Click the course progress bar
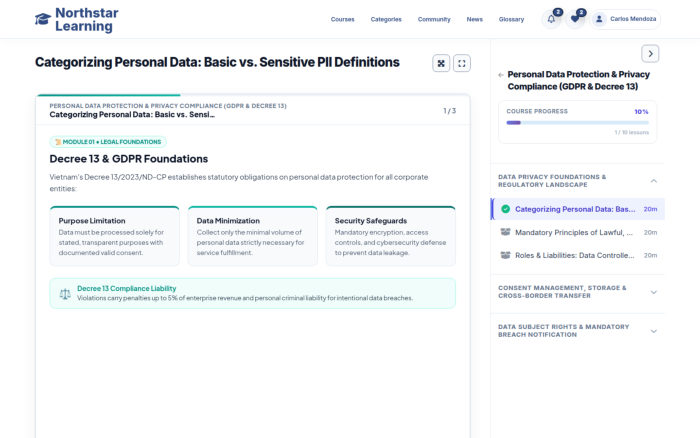The width and height of the screenshot is (700, 438). click(577, 123)
